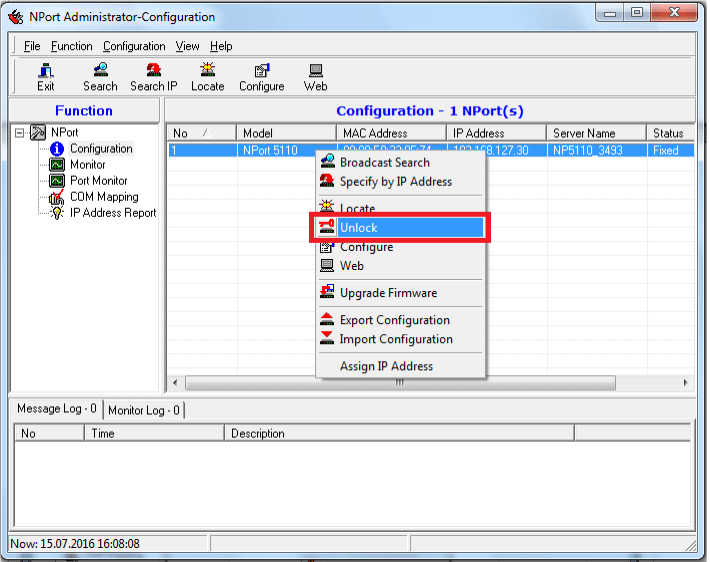Select Port Monitor in function tree
710x562 pixels.
point(98,181)
